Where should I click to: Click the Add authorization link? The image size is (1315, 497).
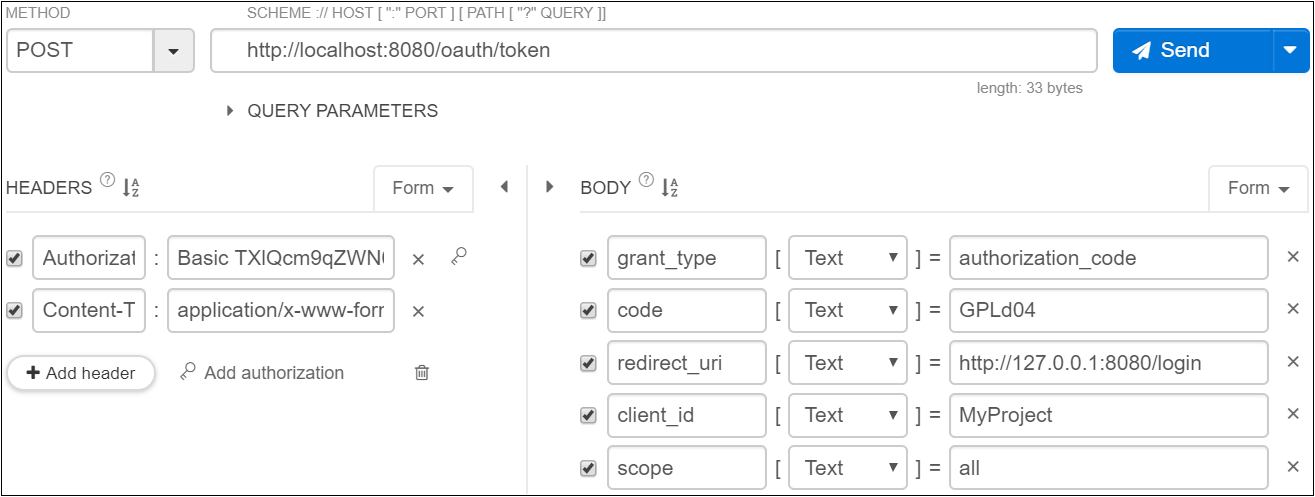point(262,373)
